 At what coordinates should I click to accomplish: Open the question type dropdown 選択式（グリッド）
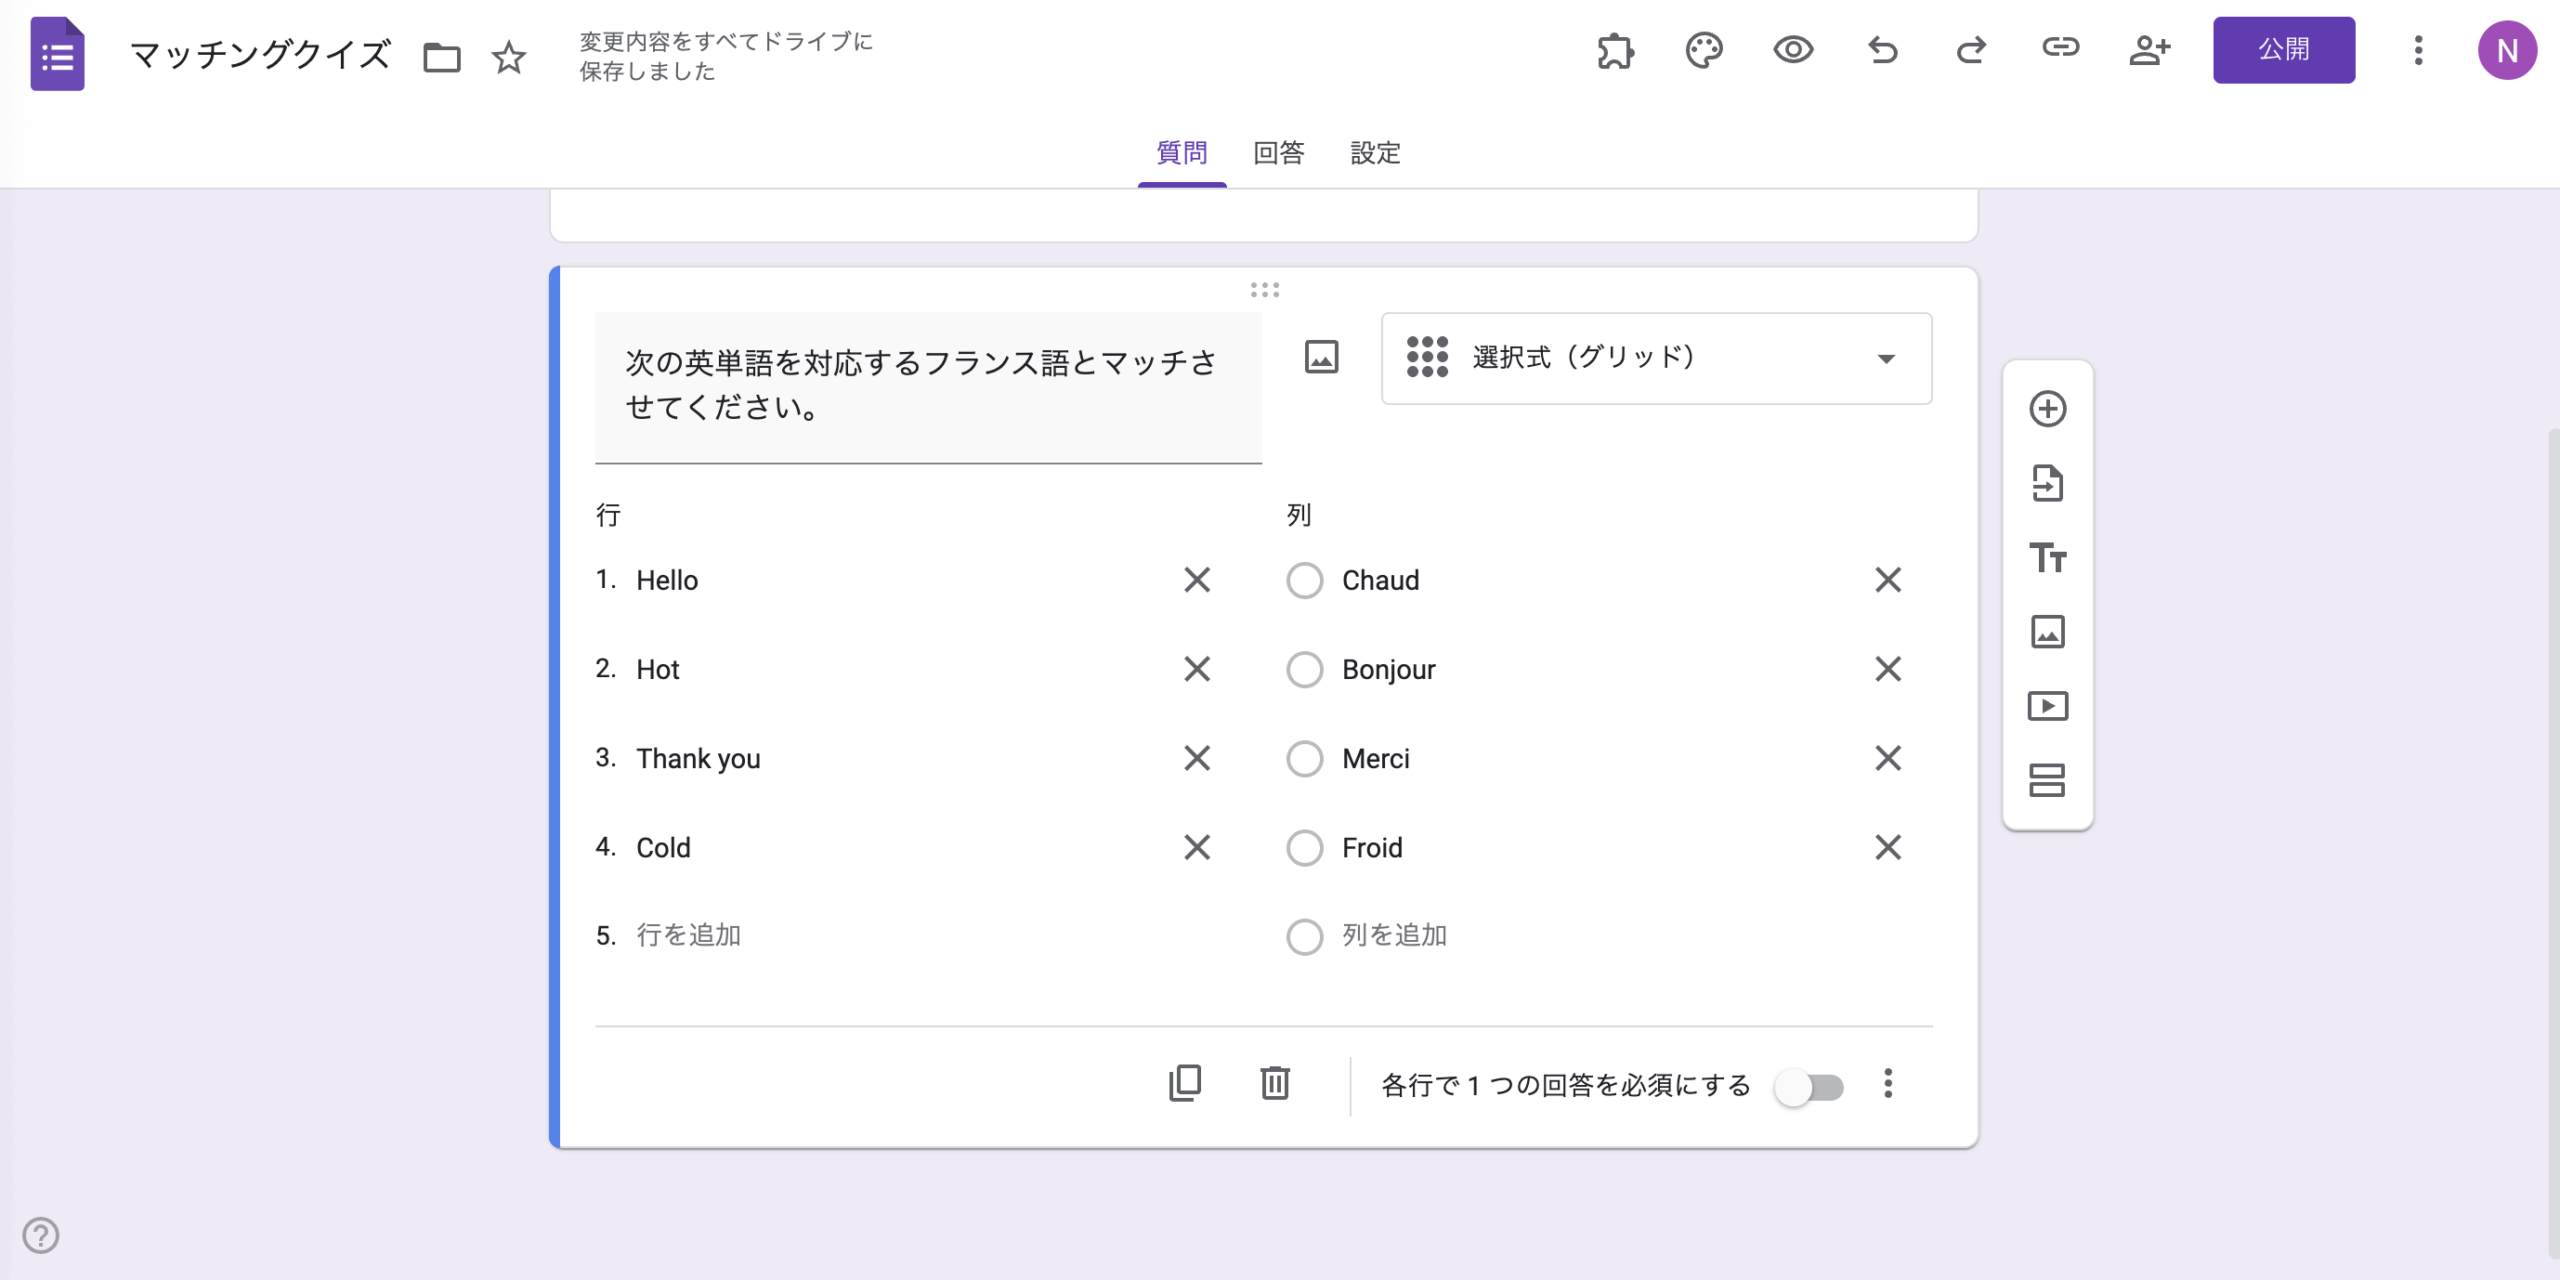click(x=1655, y=358)
